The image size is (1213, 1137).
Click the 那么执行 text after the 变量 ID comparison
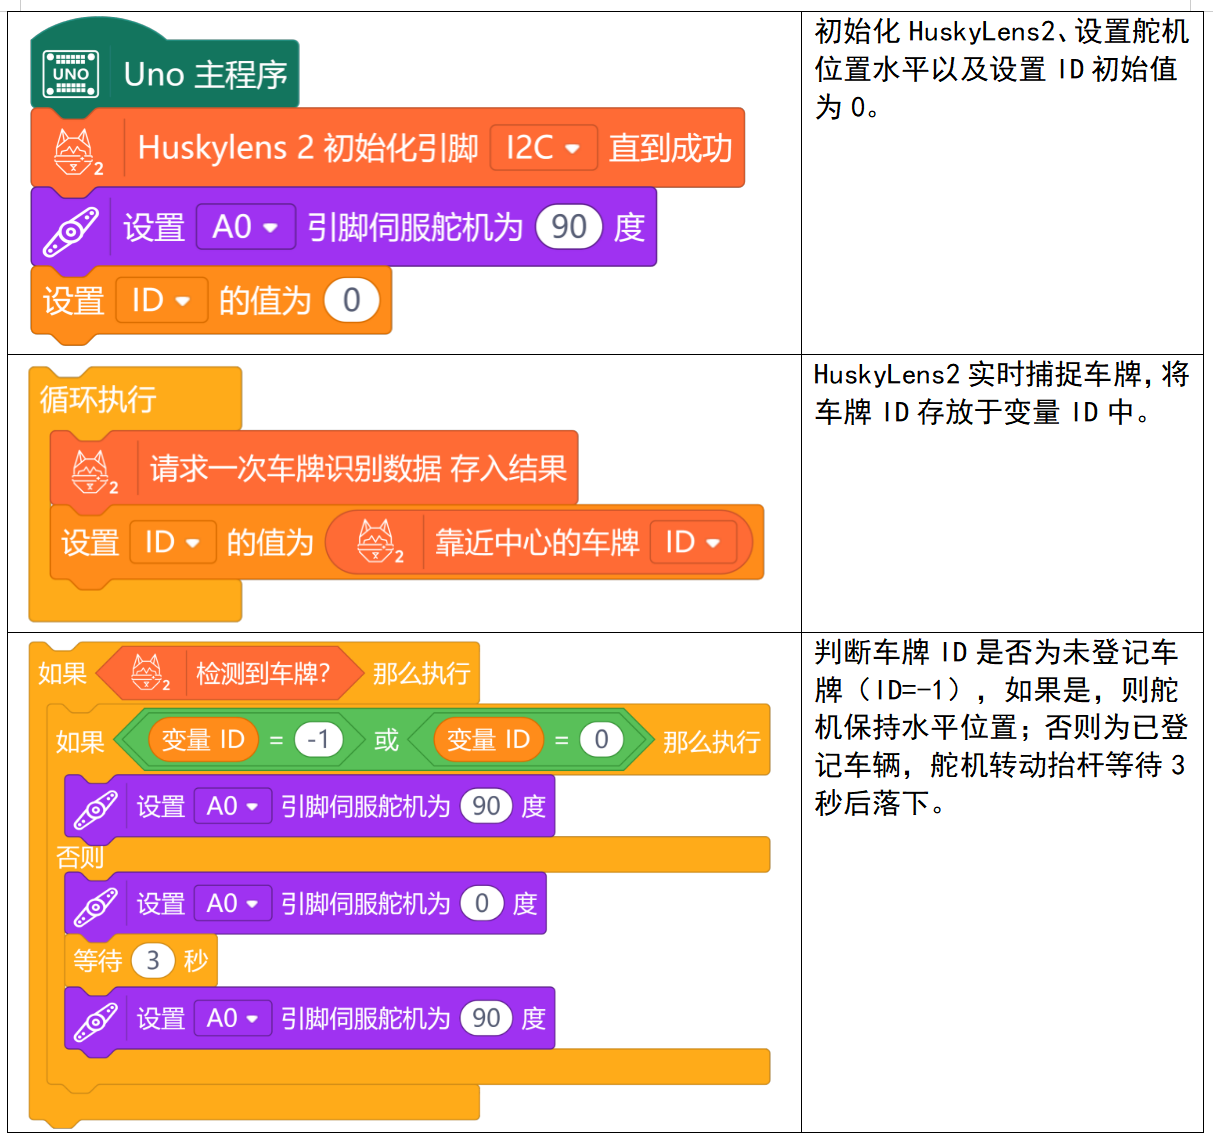[712, 741]
